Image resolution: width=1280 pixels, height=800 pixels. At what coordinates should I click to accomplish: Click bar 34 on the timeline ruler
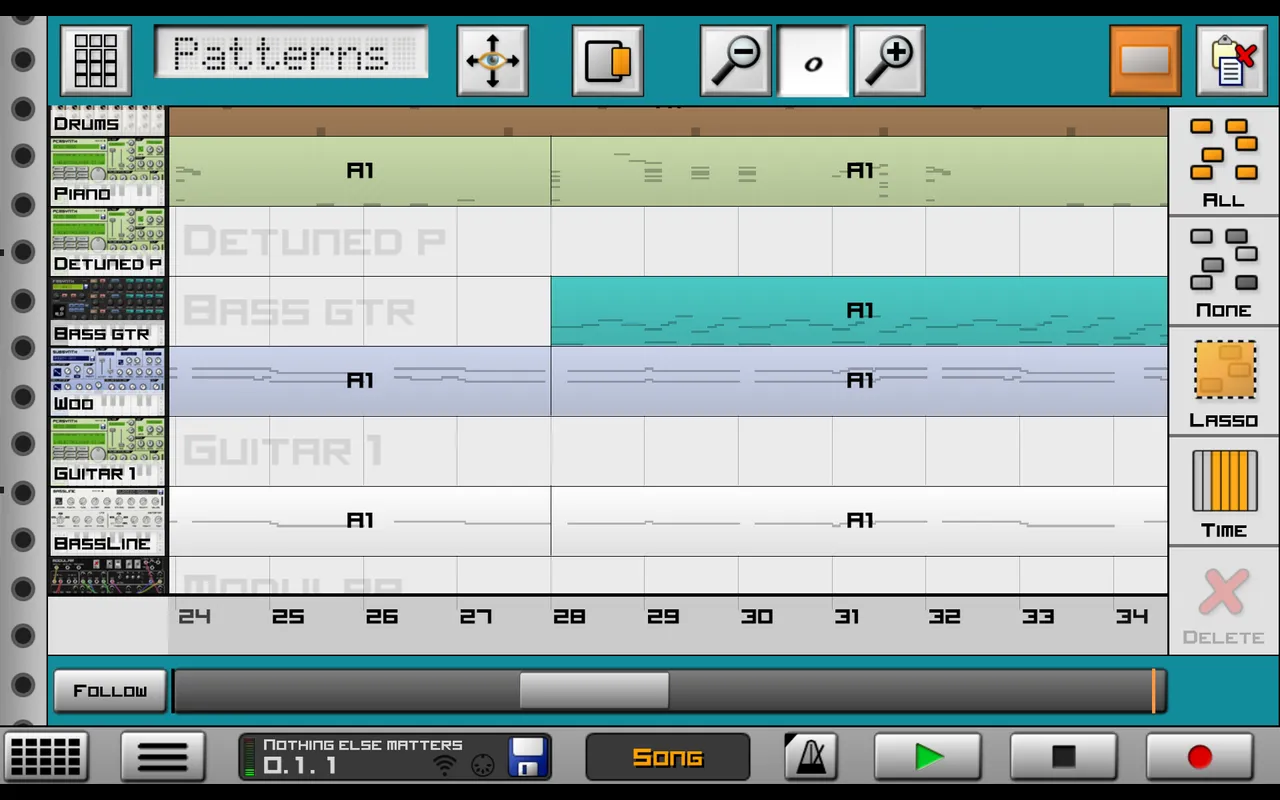(x=1132, y=617)
